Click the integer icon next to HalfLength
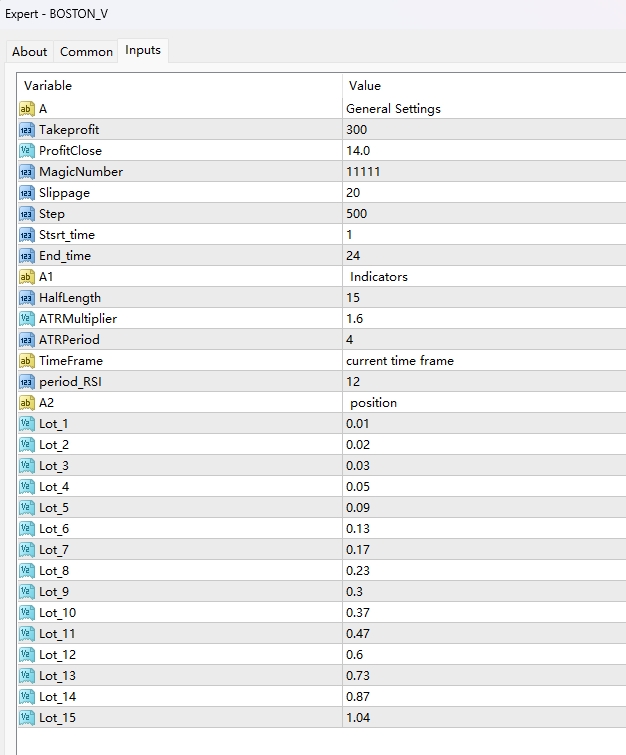This screenshot has height=755, width=626. (x=26, y=298)
